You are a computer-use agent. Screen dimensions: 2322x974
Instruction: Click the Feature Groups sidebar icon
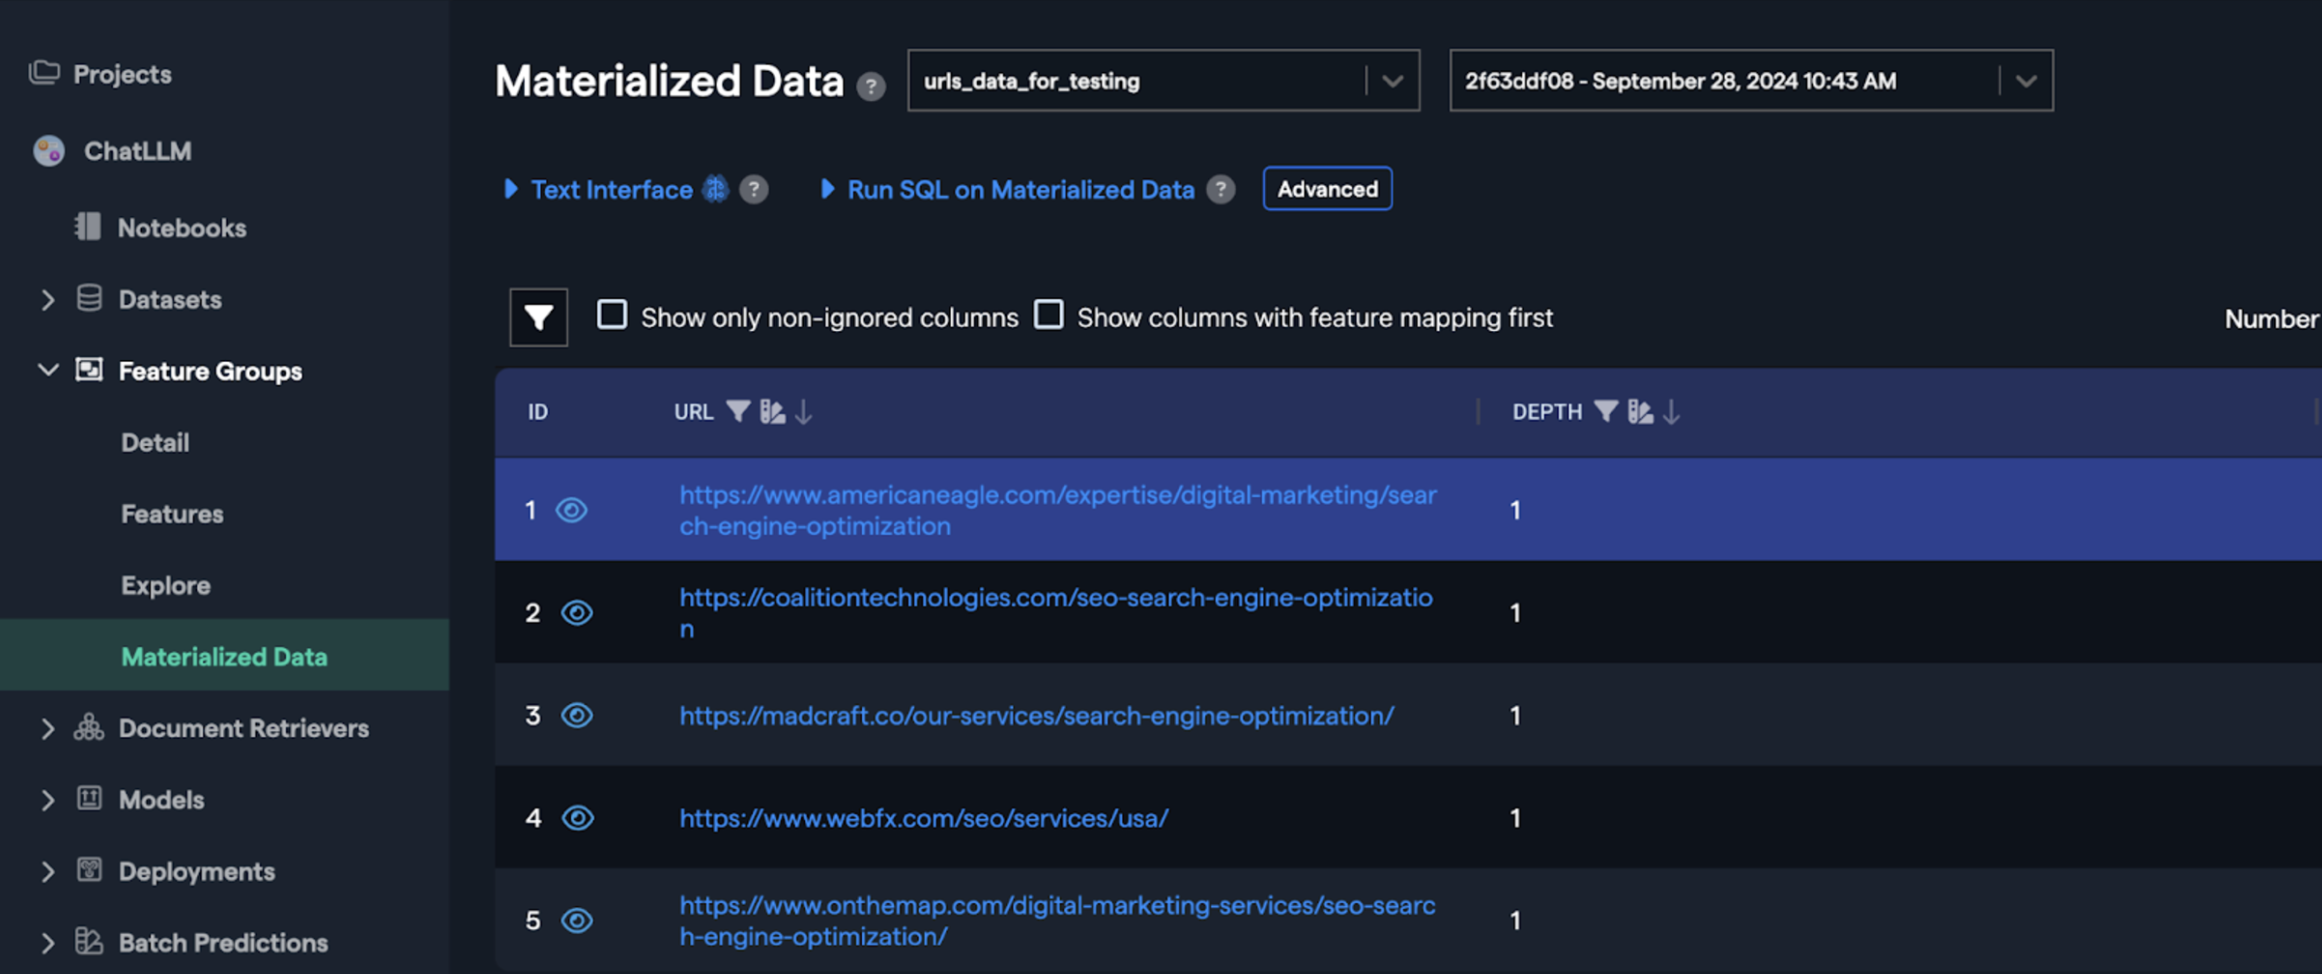click(x=88, y=370)
